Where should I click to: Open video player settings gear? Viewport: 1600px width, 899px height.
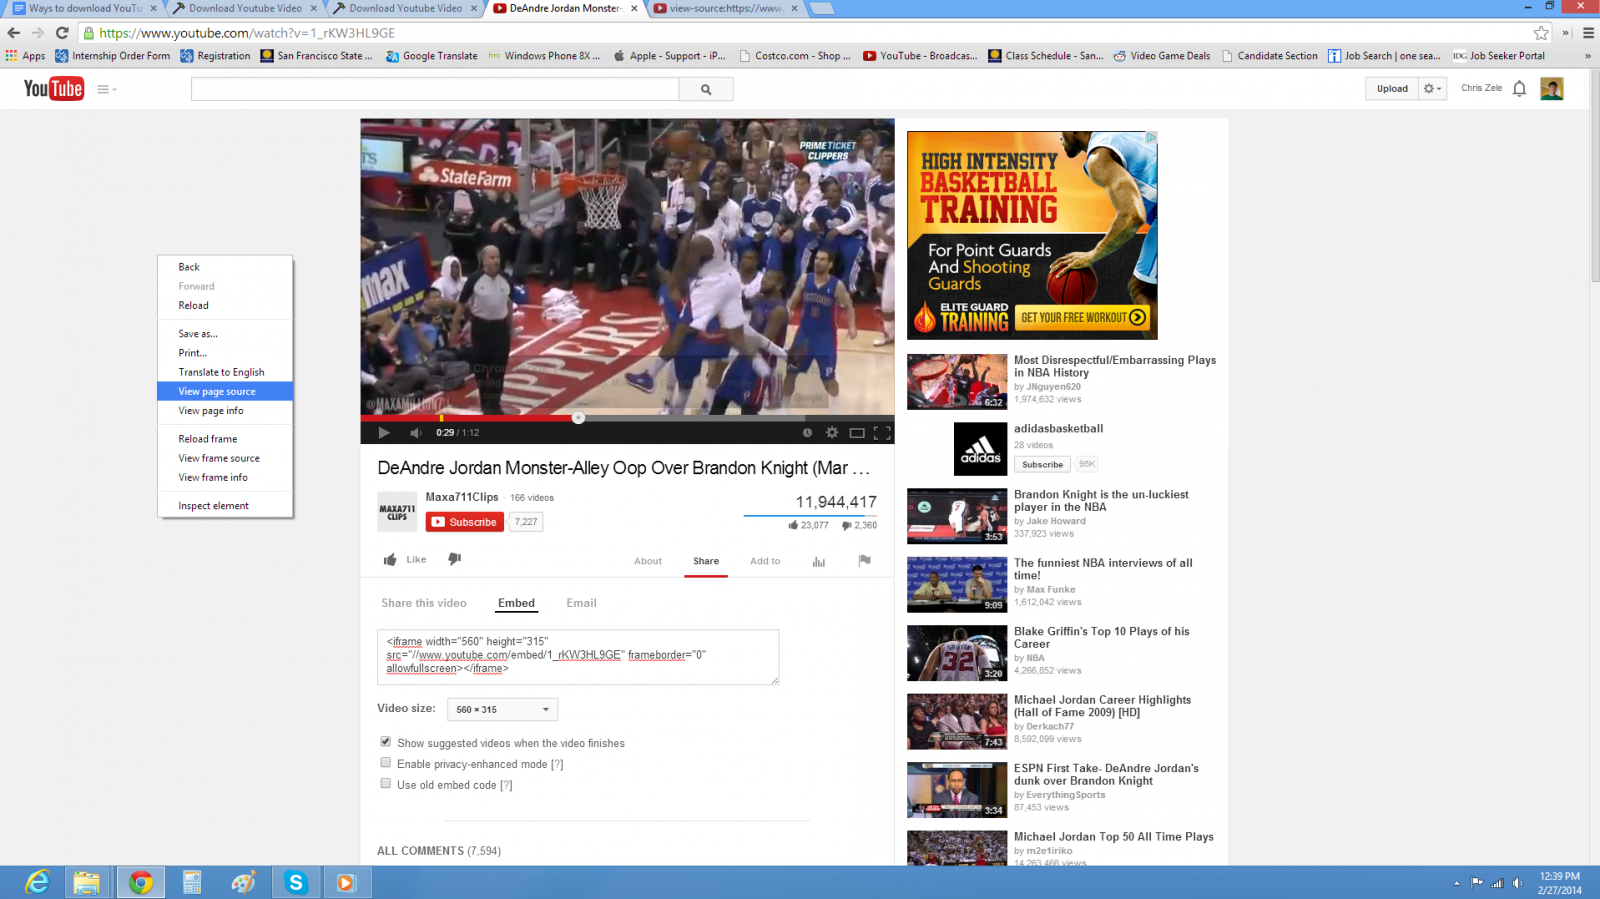click(x=832, y=433)
